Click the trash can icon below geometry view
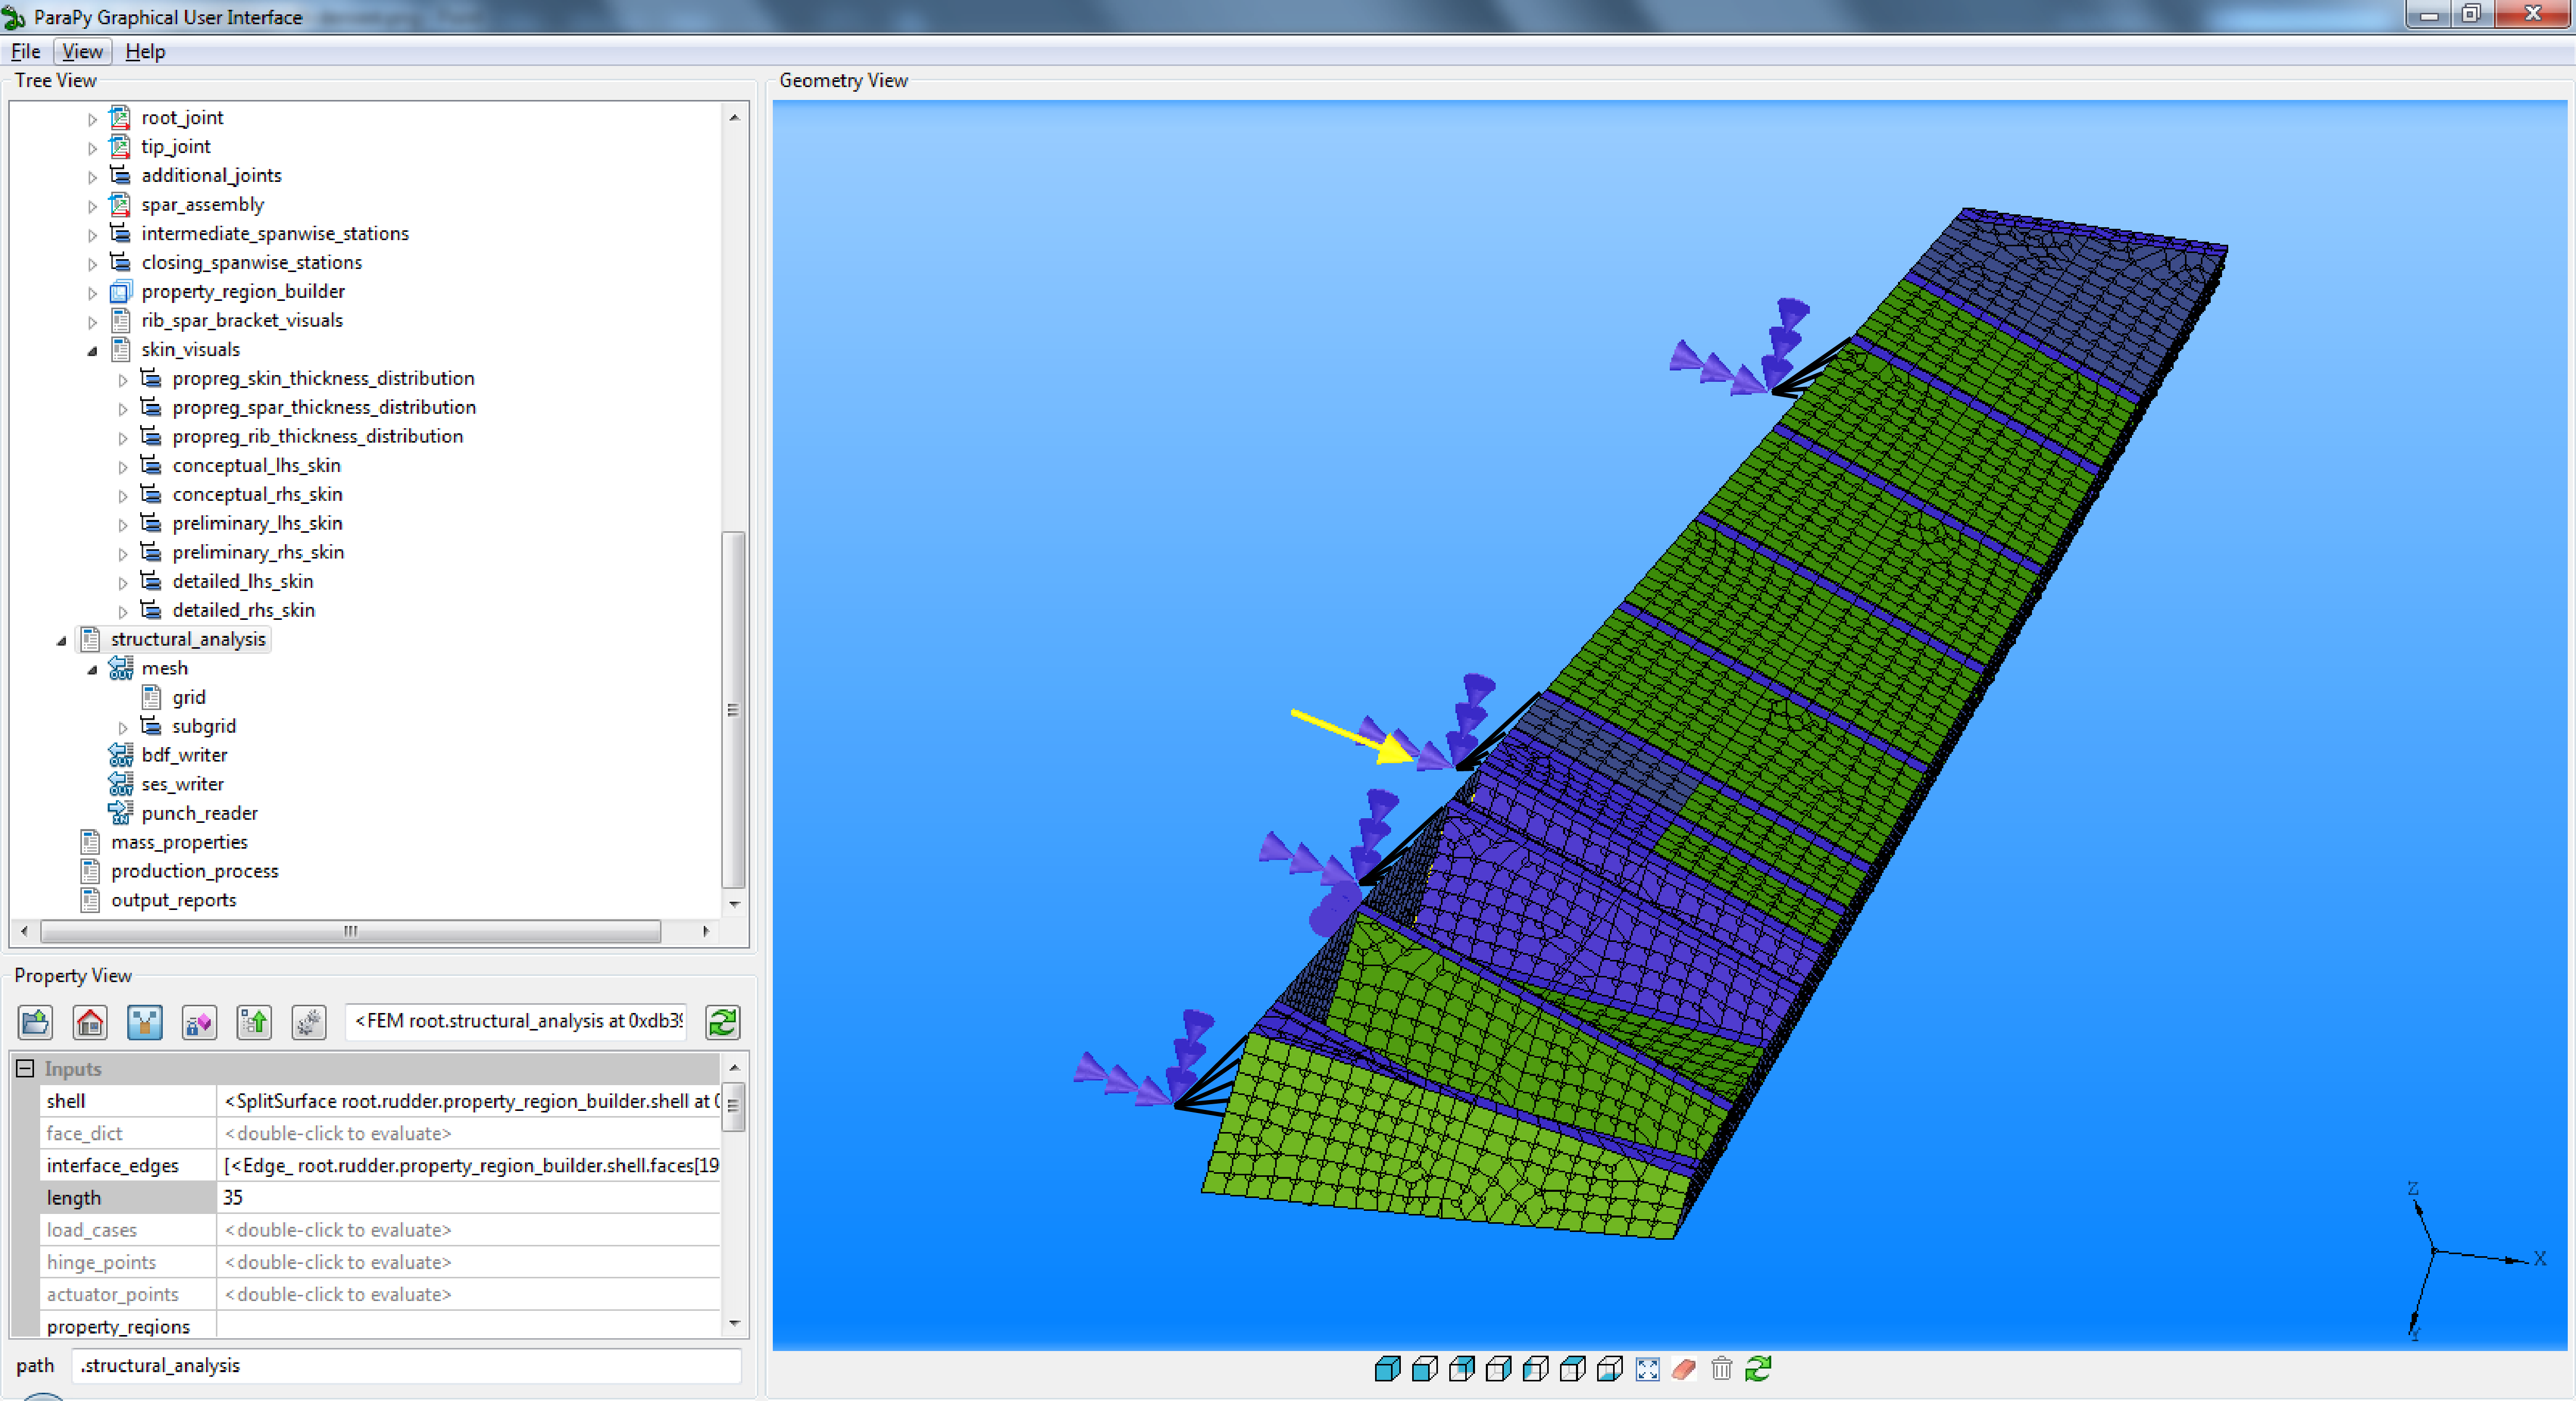Viewport: 2576px width, 1401px height. point(1721,1369)
